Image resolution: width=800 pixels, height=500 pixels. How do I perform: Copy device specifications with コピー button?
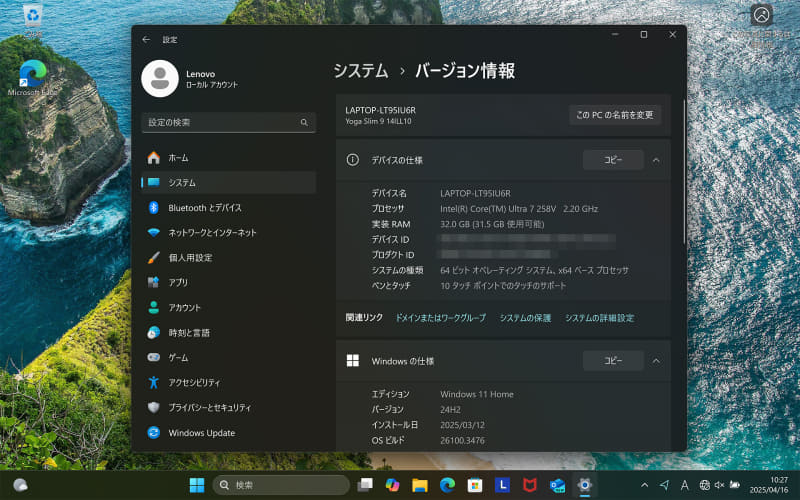613,160
